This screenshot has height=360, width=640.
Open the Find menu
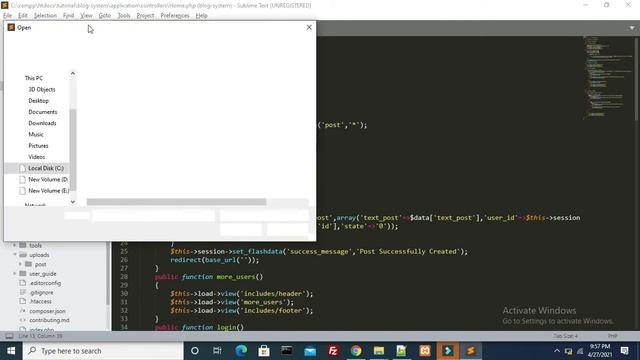click(68, 16)
